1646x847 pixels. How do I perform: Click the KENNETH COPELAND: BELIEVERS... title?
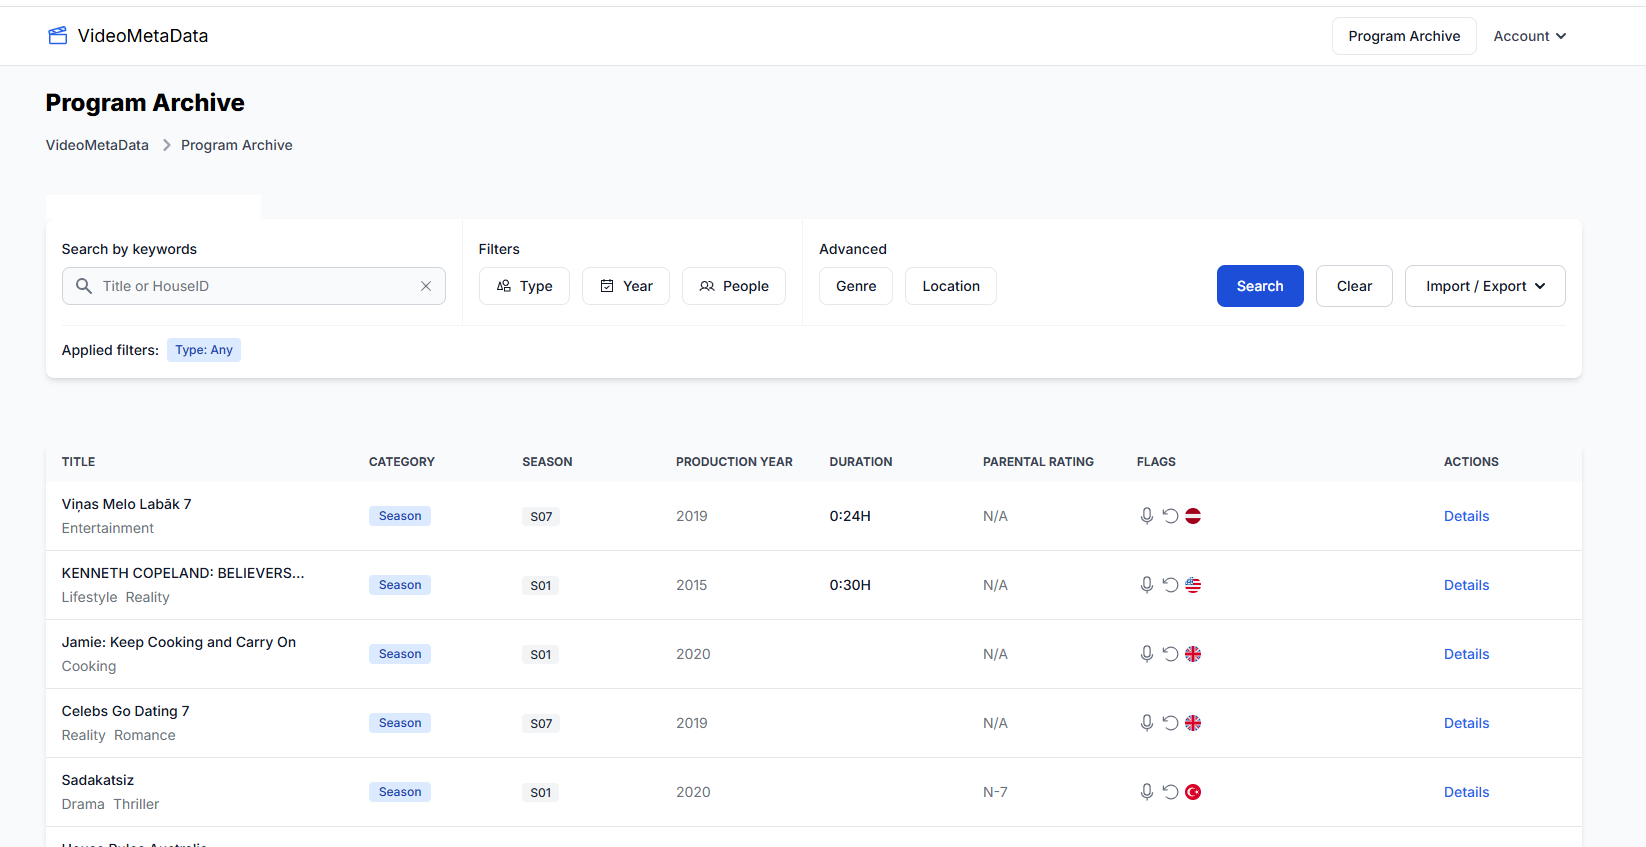click(x=183, y=573)
